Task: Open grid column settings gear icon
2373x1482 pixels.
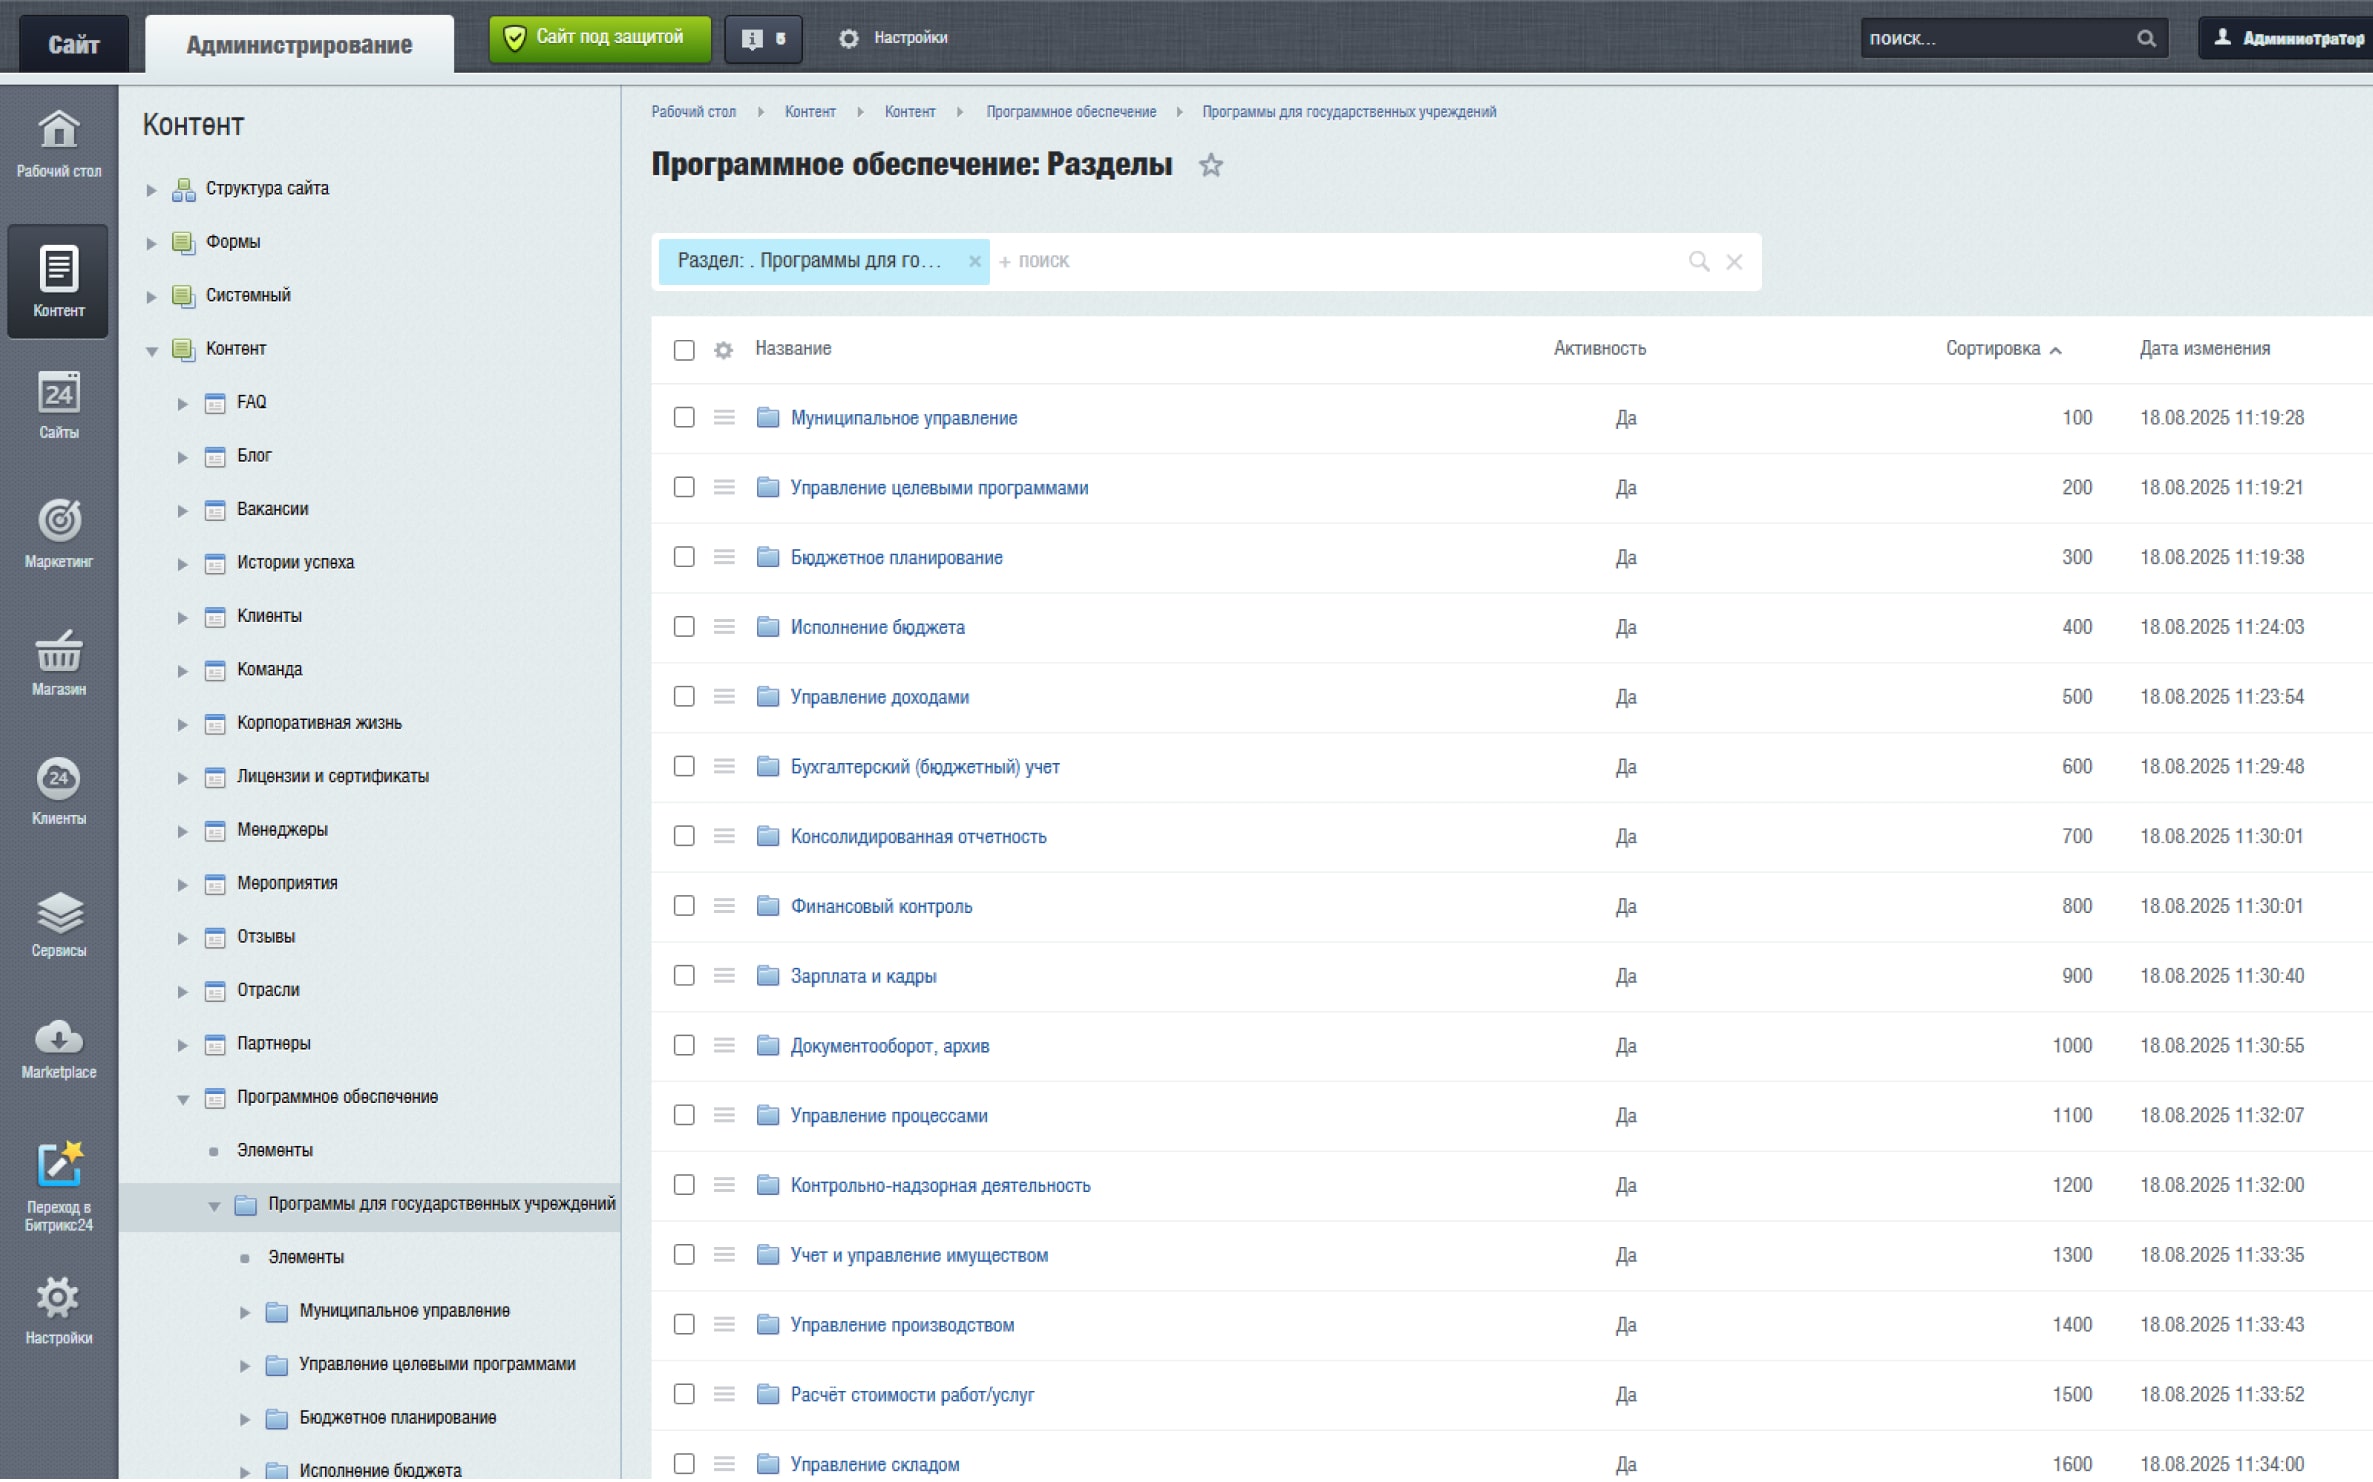Action: point(723,350)
